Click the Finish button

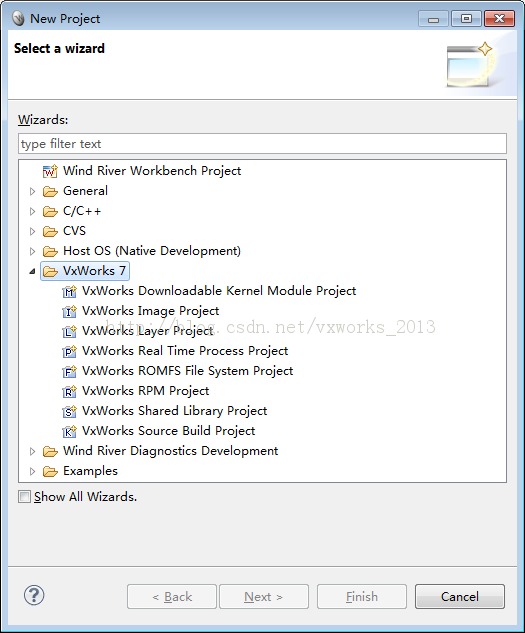coord(361,596)
